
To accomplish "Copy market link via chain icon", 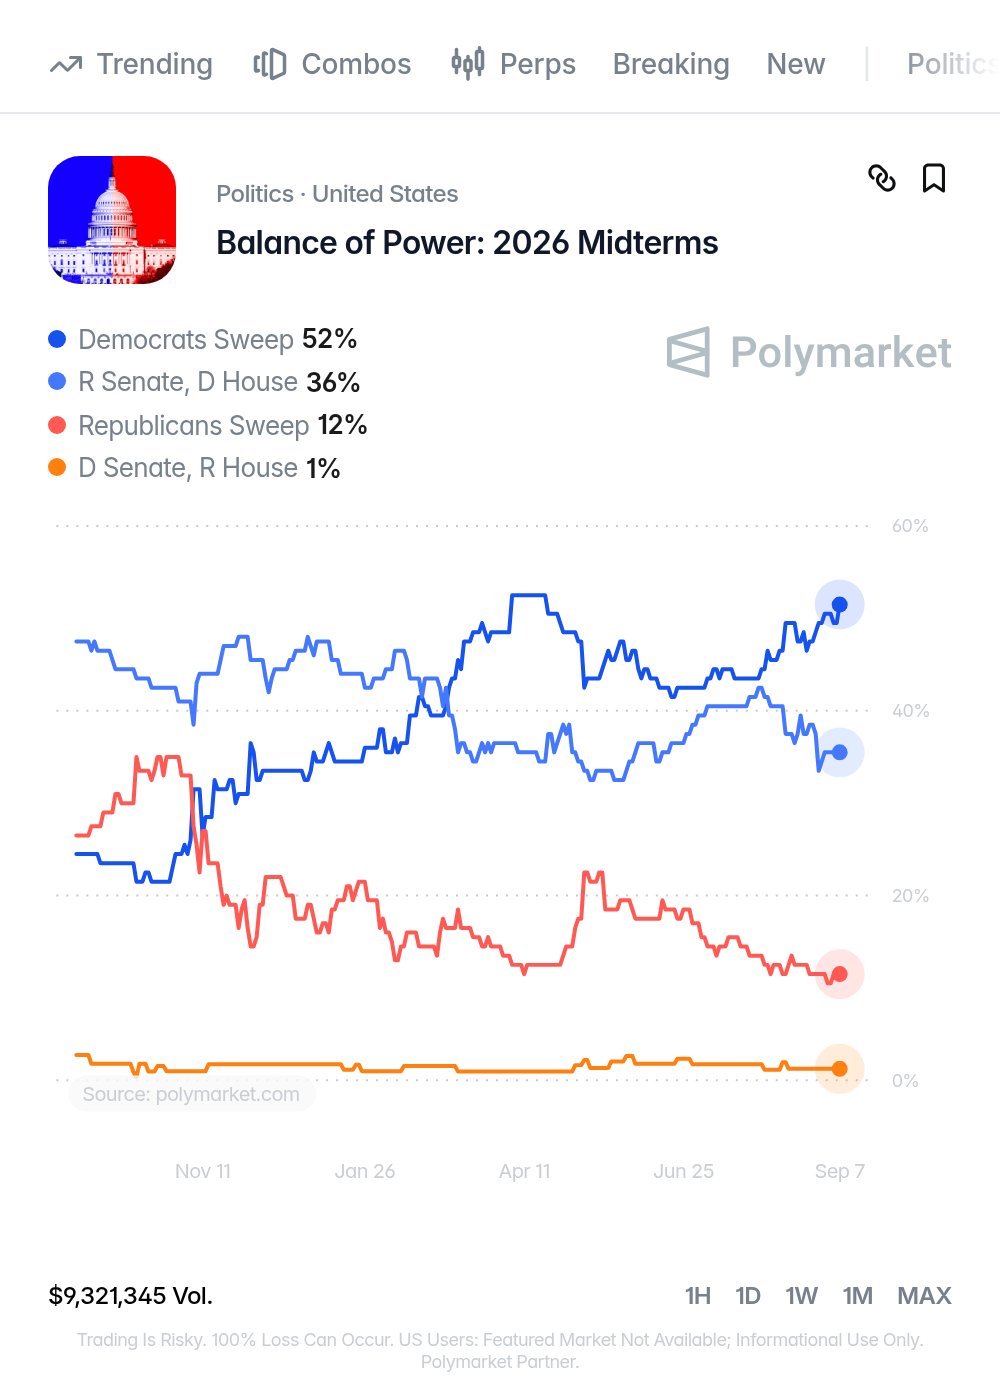I will tap(882, 178).
